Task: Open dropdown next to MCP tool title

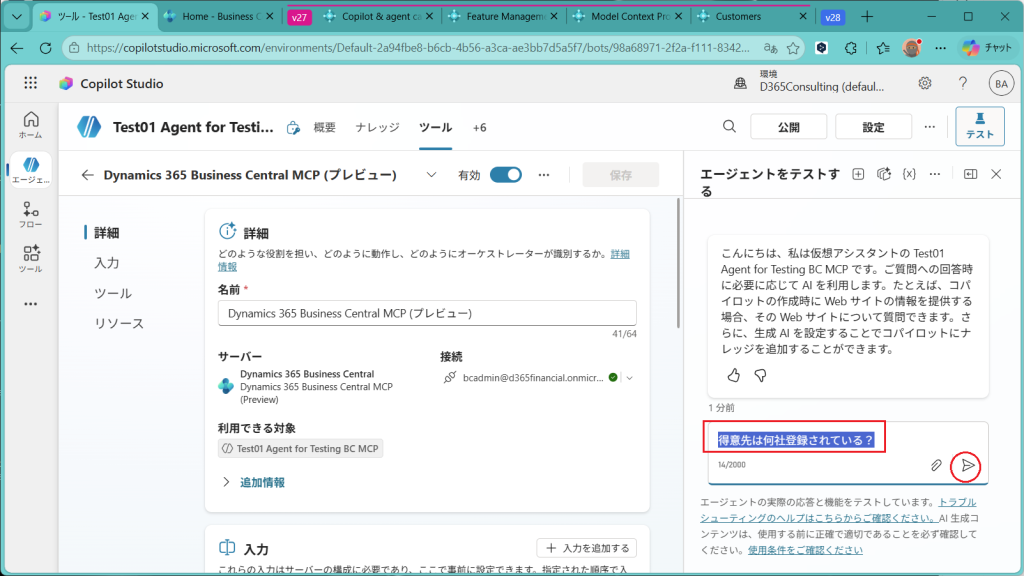Action: (x=431, y=174)
